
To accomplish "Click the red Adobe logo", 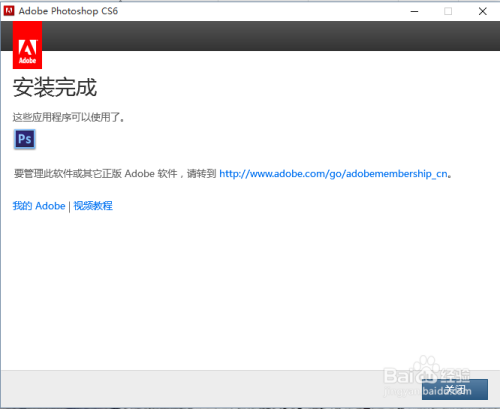I will [27, 45].
